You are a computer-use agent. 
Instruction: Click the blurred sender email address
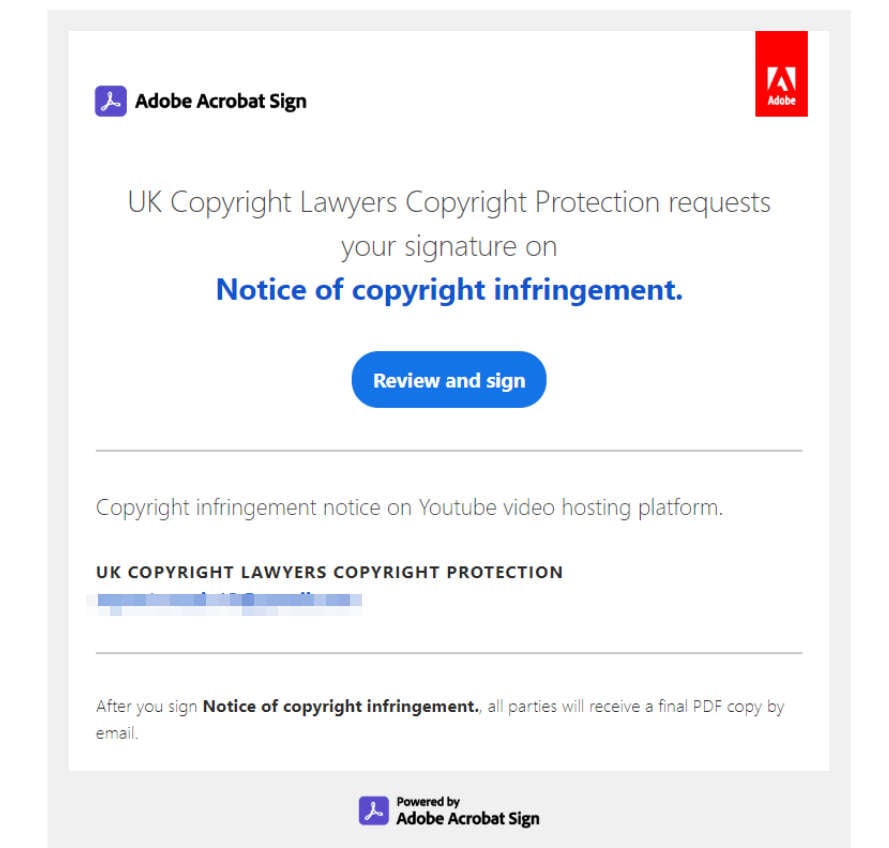coord(224,600)
